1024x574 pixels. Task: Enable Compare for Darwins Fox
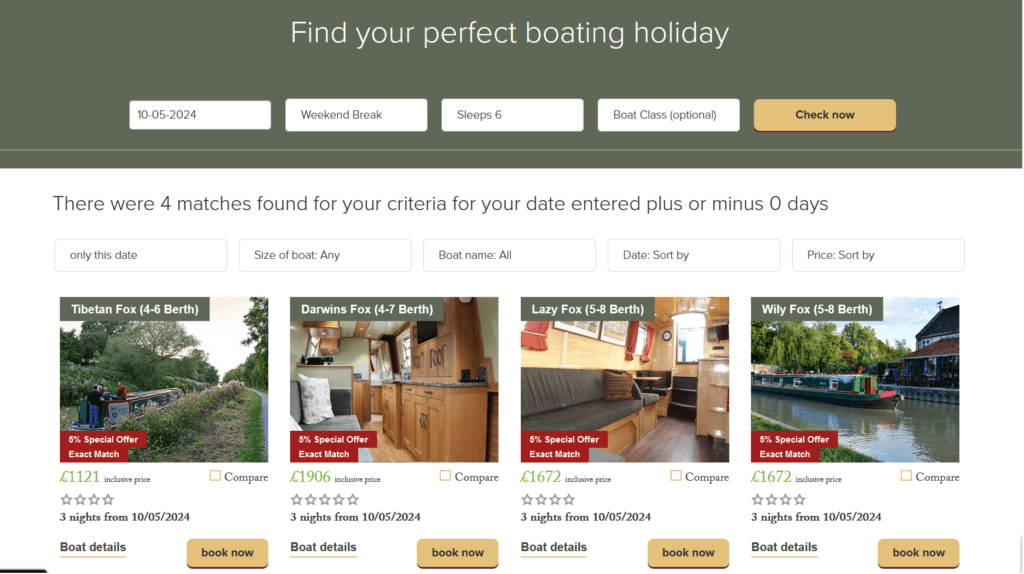point(446,476)
